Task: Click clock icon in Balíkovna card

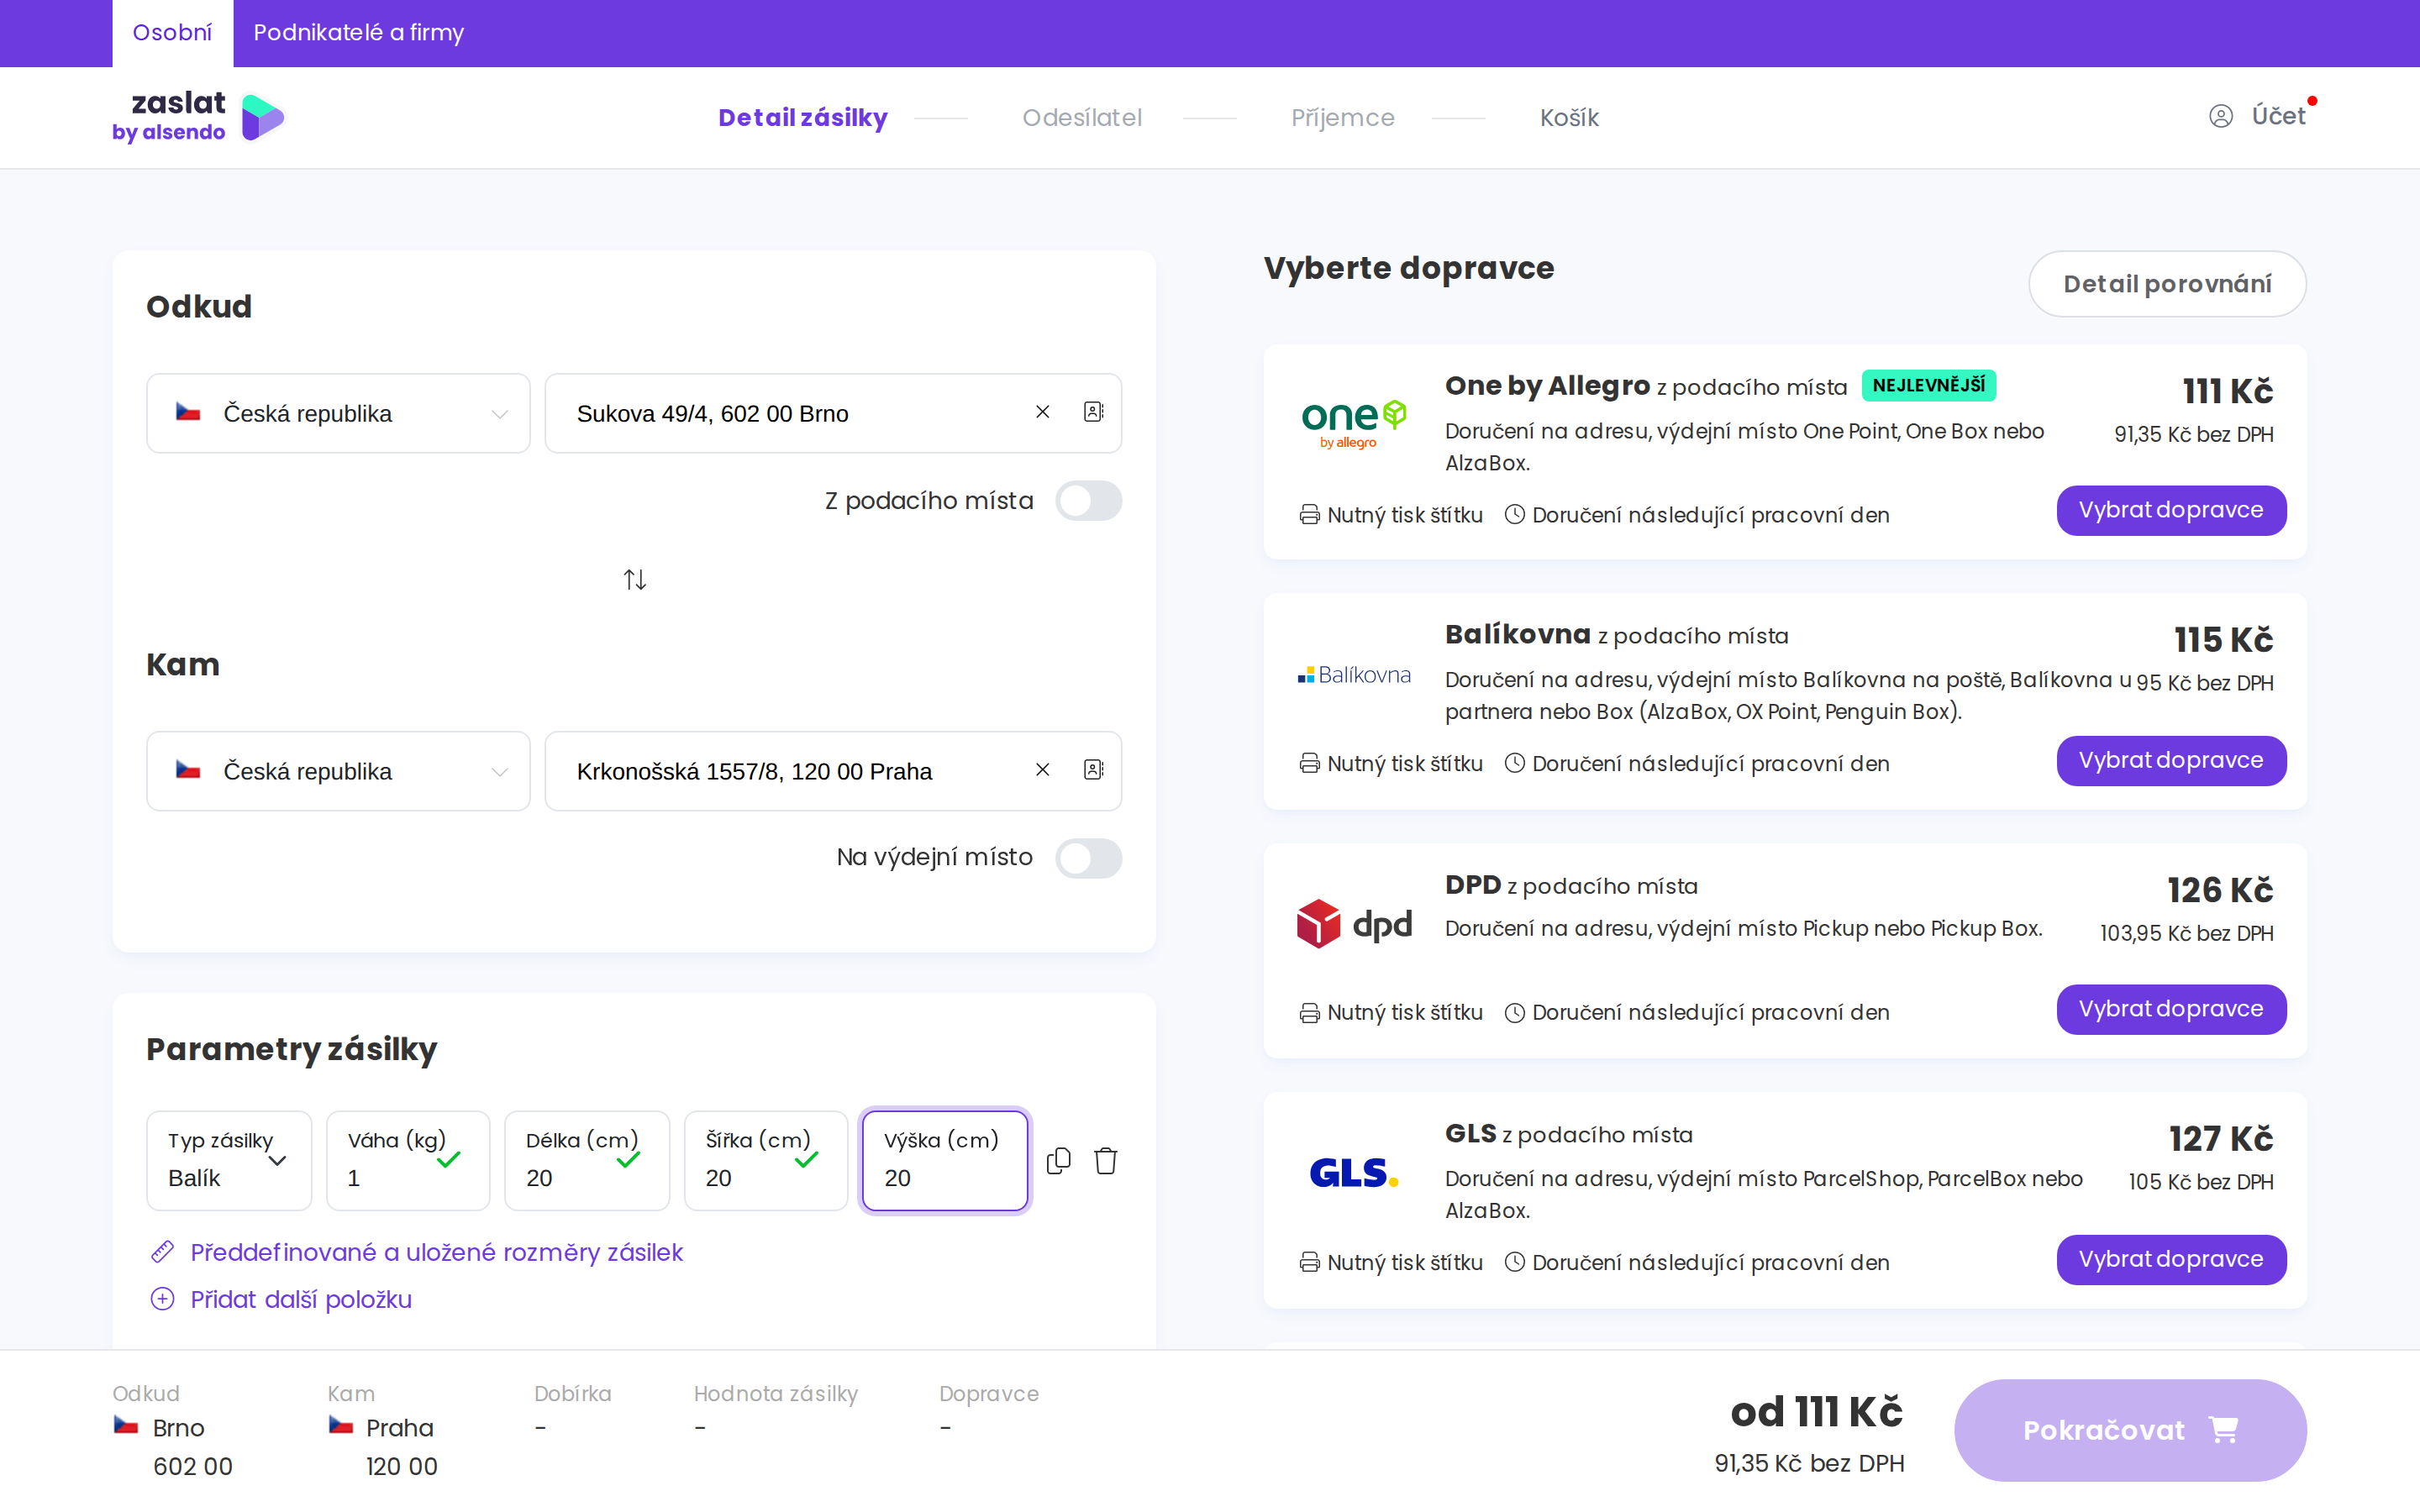Action: [x=1515, y=764]
